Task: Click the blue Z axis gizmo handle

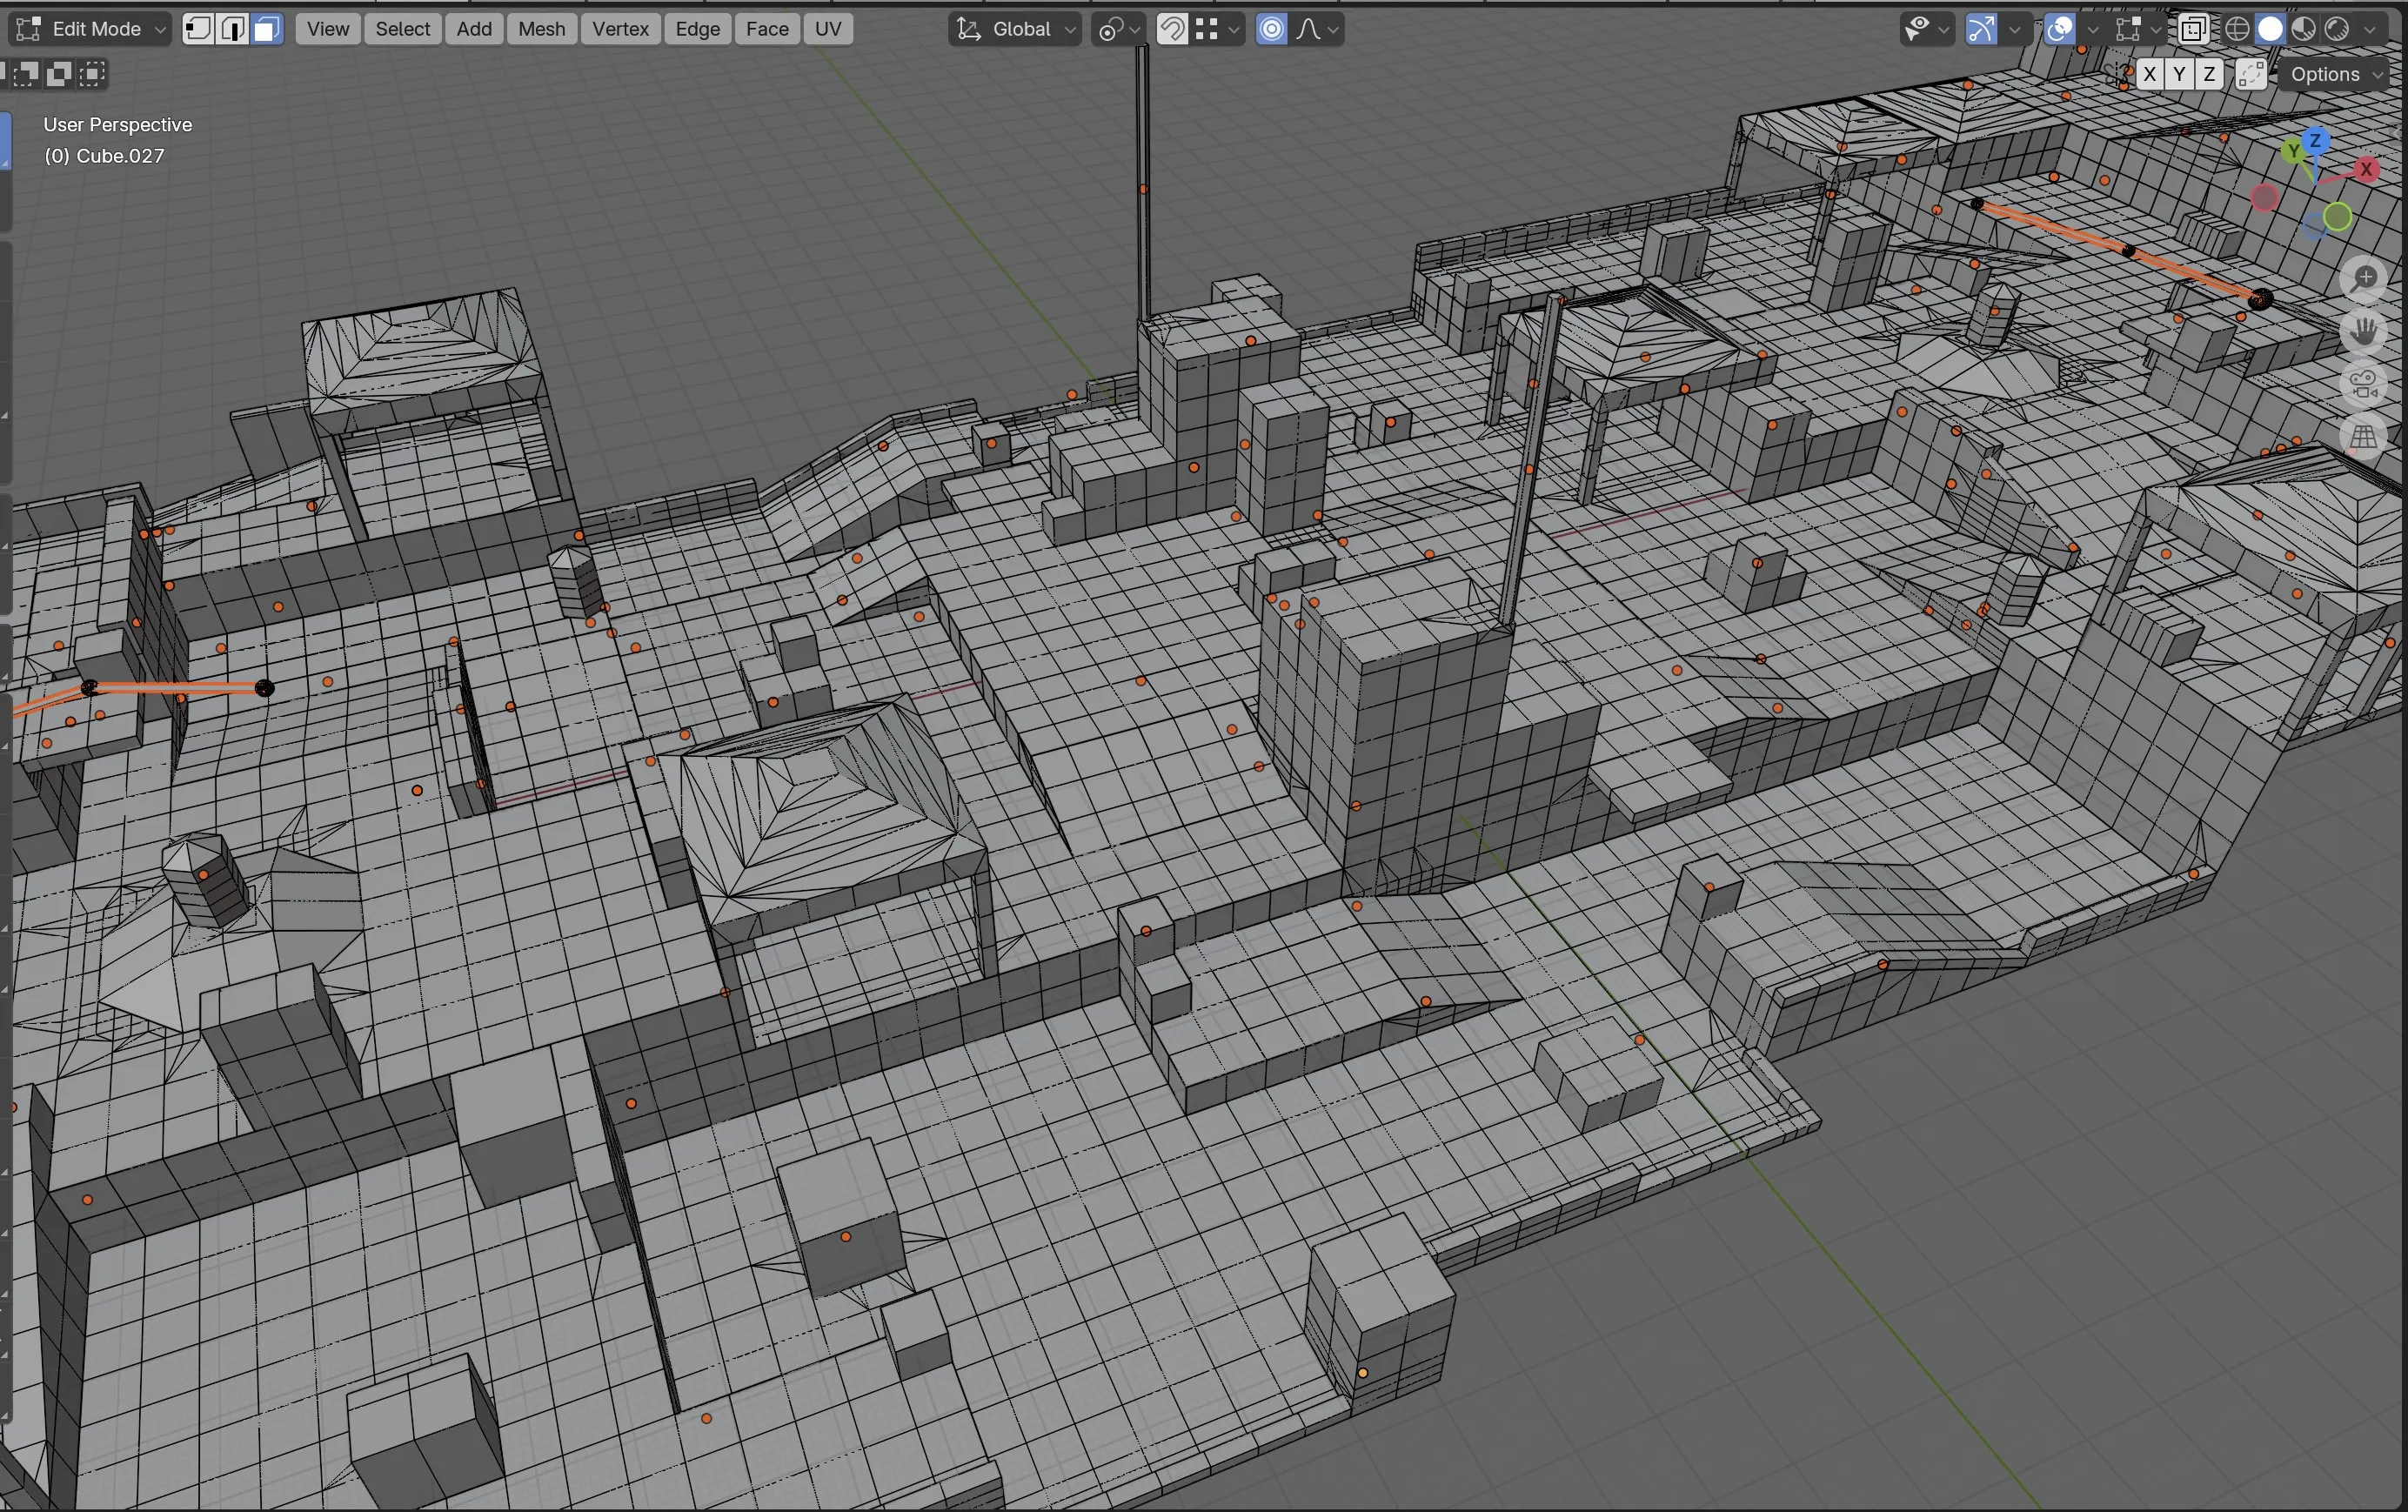Action: pyautogui.click(x=2314, y=141)
